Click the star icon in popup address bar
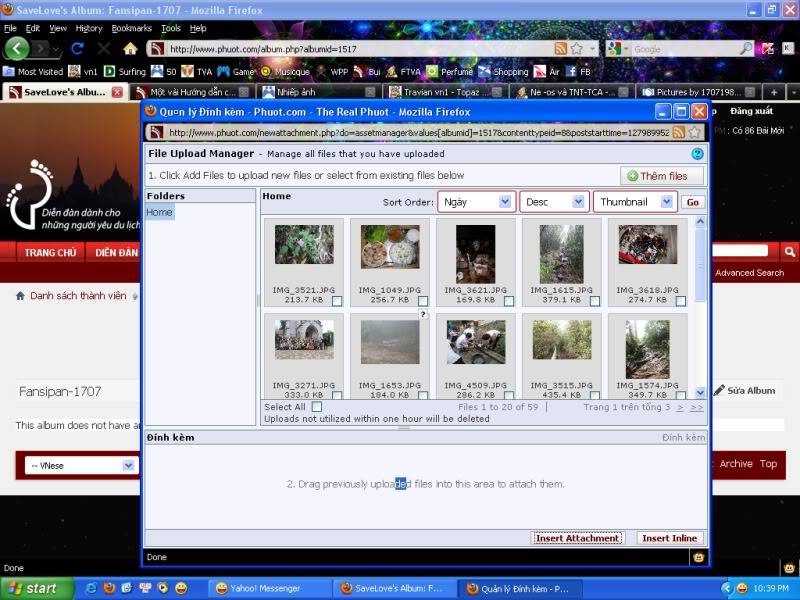This screenshot has height=600, width=800. 694,133
